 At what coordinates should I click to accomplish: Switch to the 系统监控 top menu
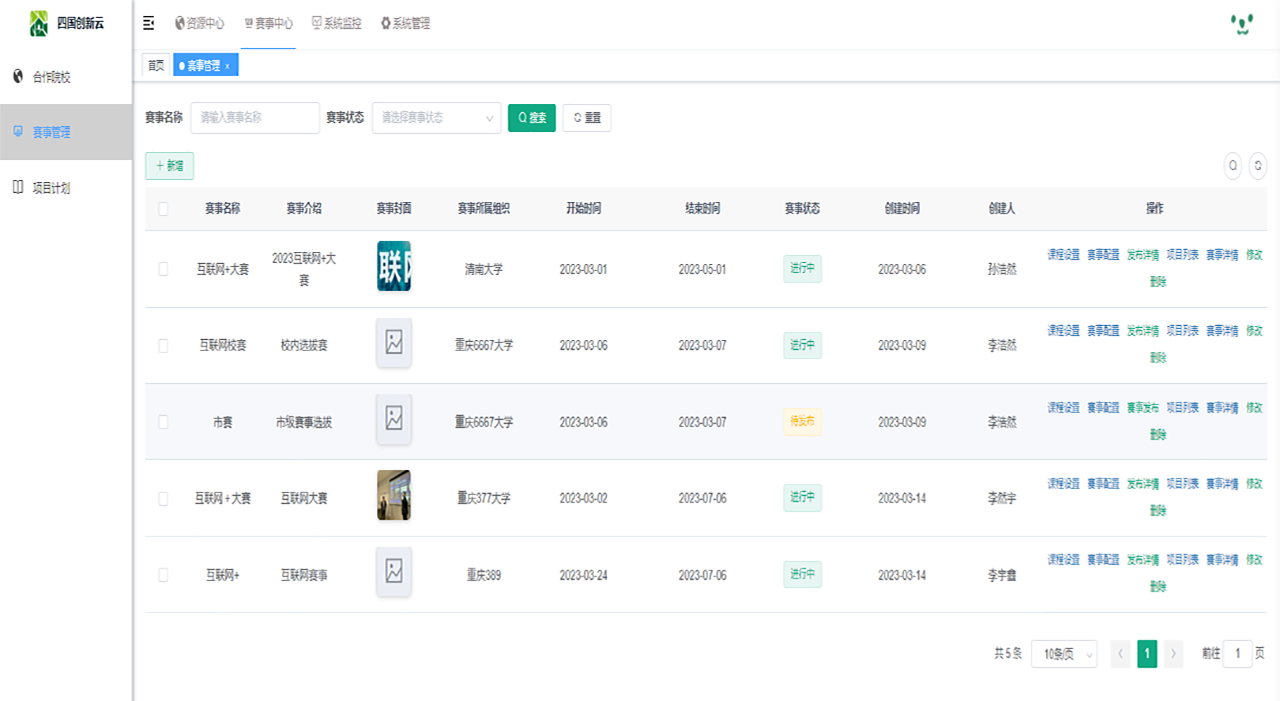coord(337,23)
